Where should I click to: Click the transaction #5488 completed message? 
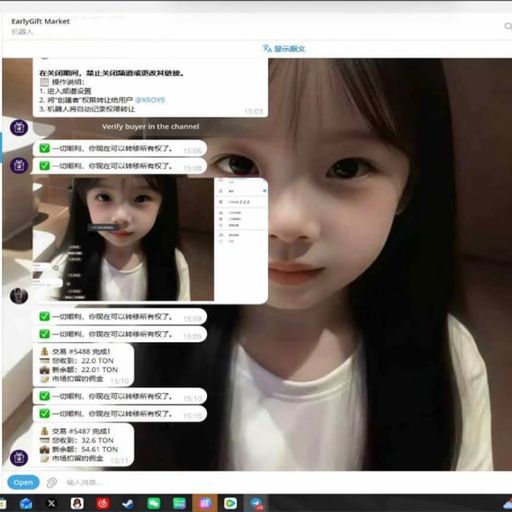(x=83, y=365)
